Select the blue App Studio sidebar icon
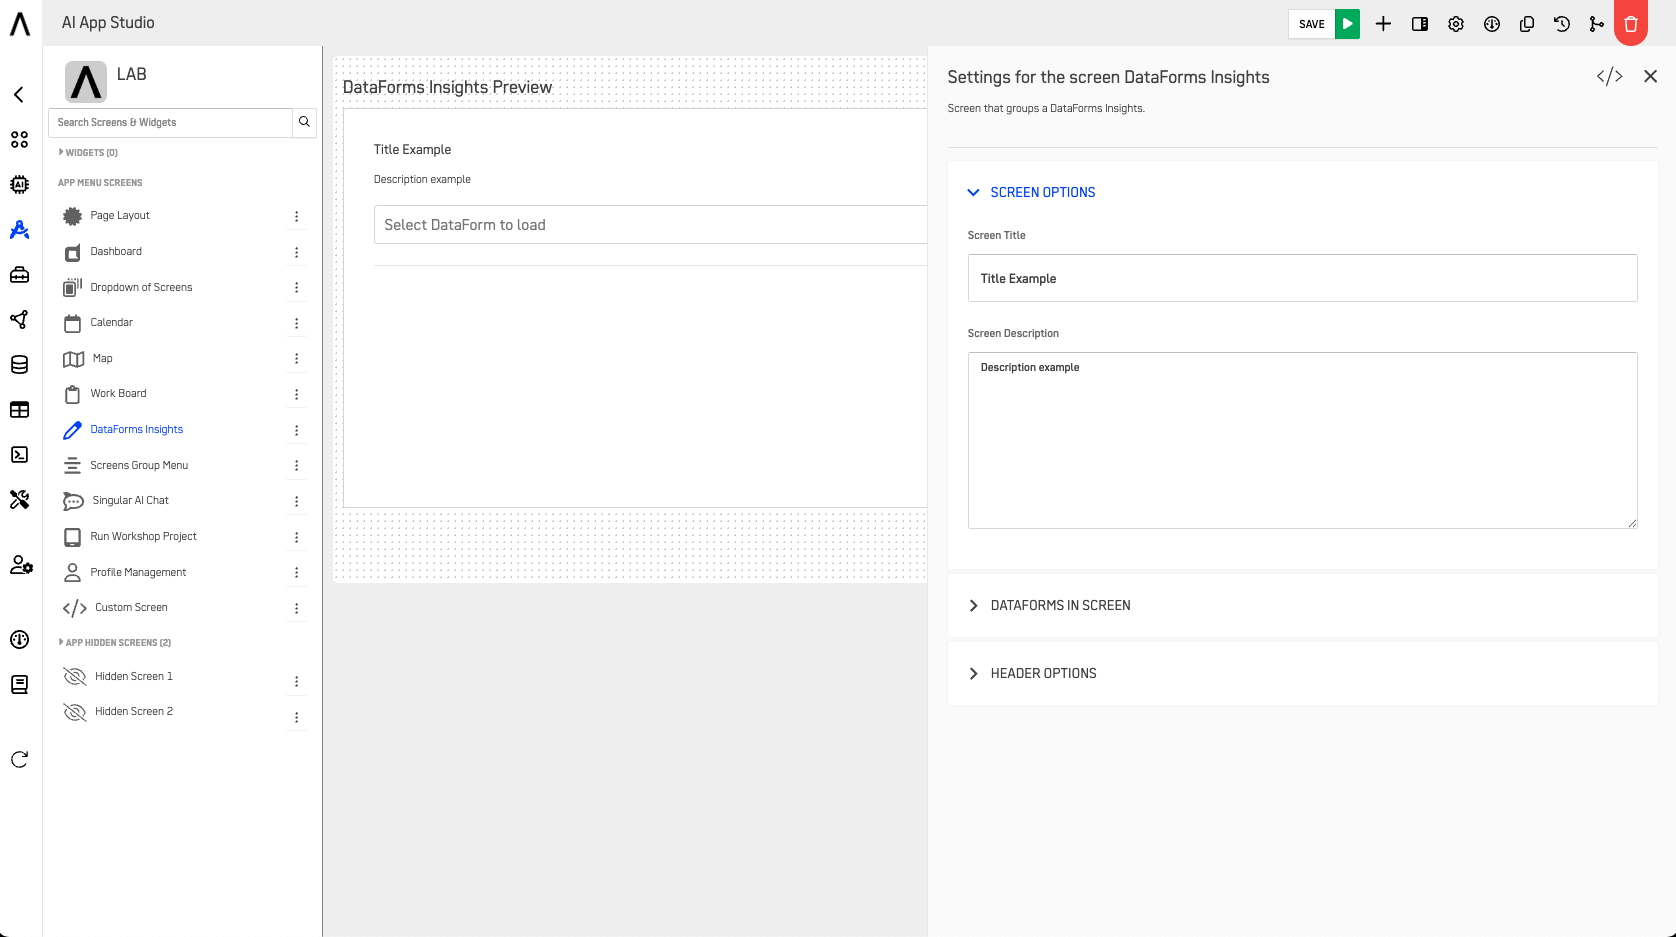 click(19, 230)
